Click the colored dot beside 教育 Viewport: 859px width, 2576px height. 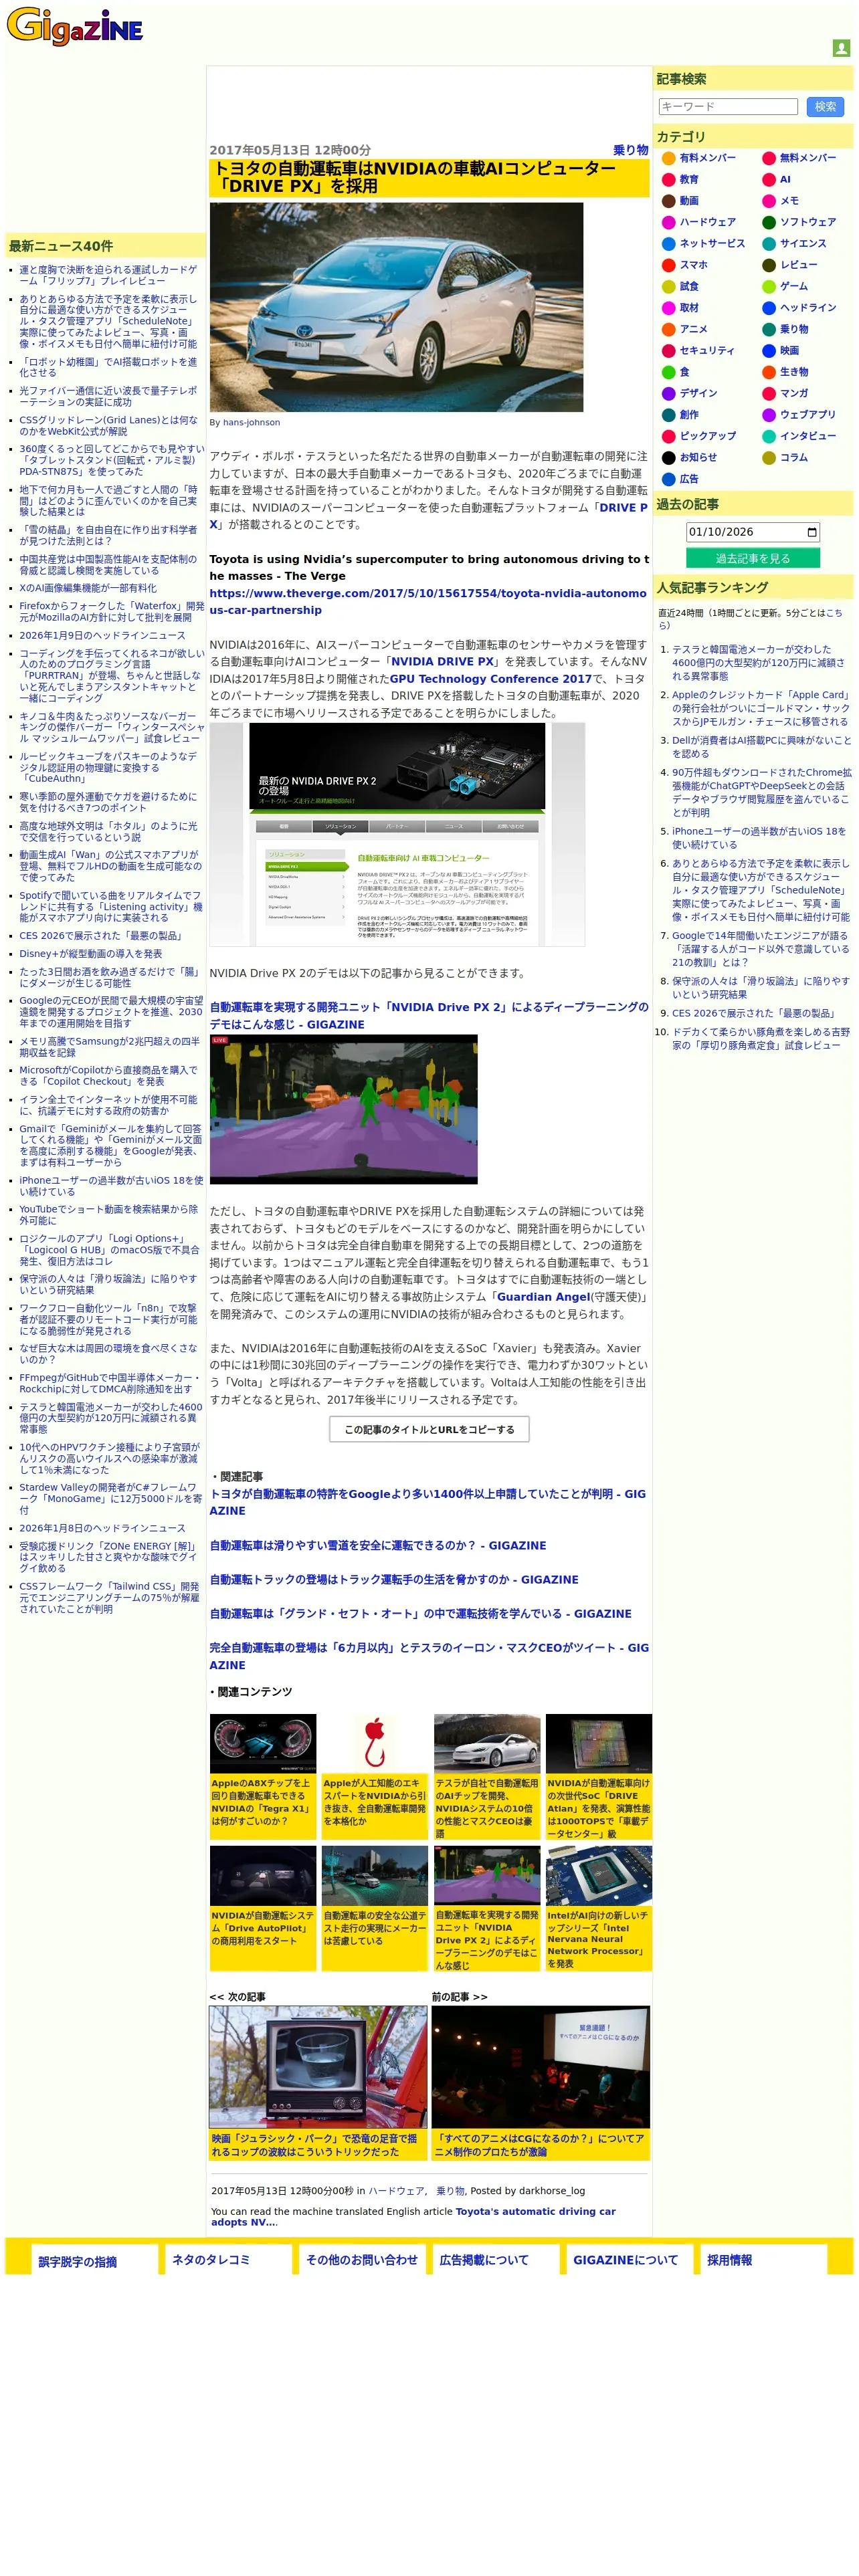pos(668,180)
